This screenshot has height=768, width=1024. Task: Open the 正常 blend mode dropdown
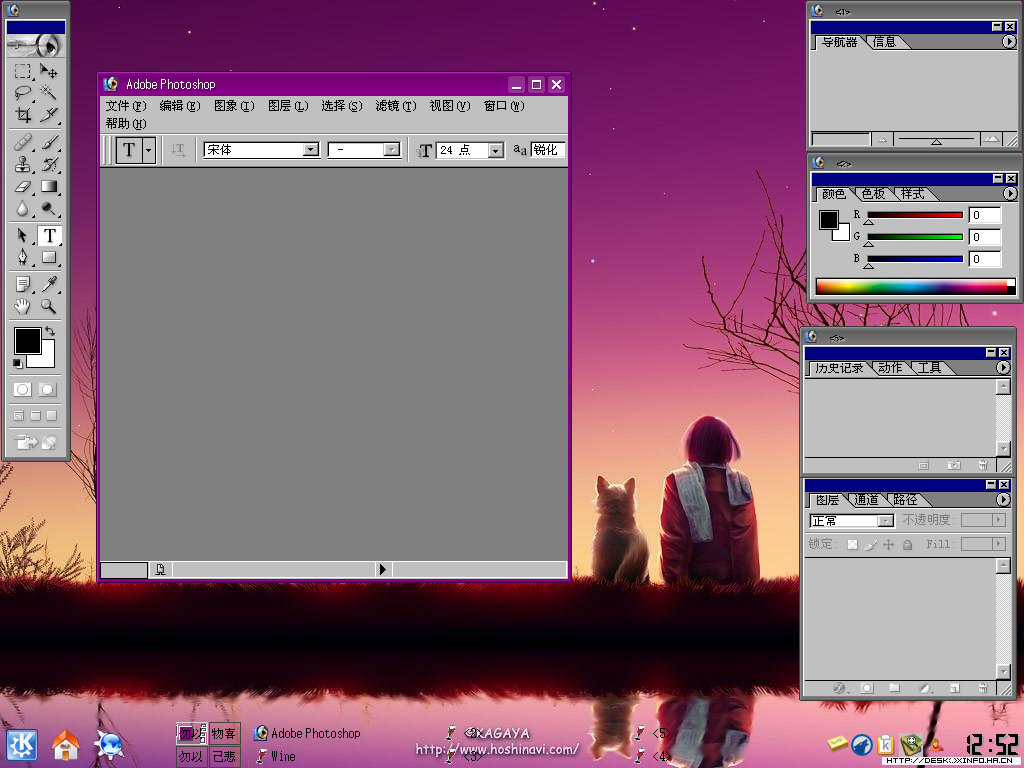pos(886,521)
